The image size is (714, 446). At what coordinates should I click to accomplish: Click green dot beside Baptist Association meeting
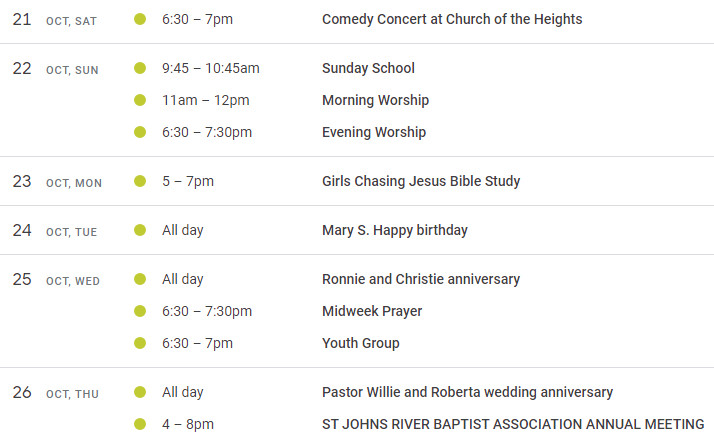click(140, 424)
